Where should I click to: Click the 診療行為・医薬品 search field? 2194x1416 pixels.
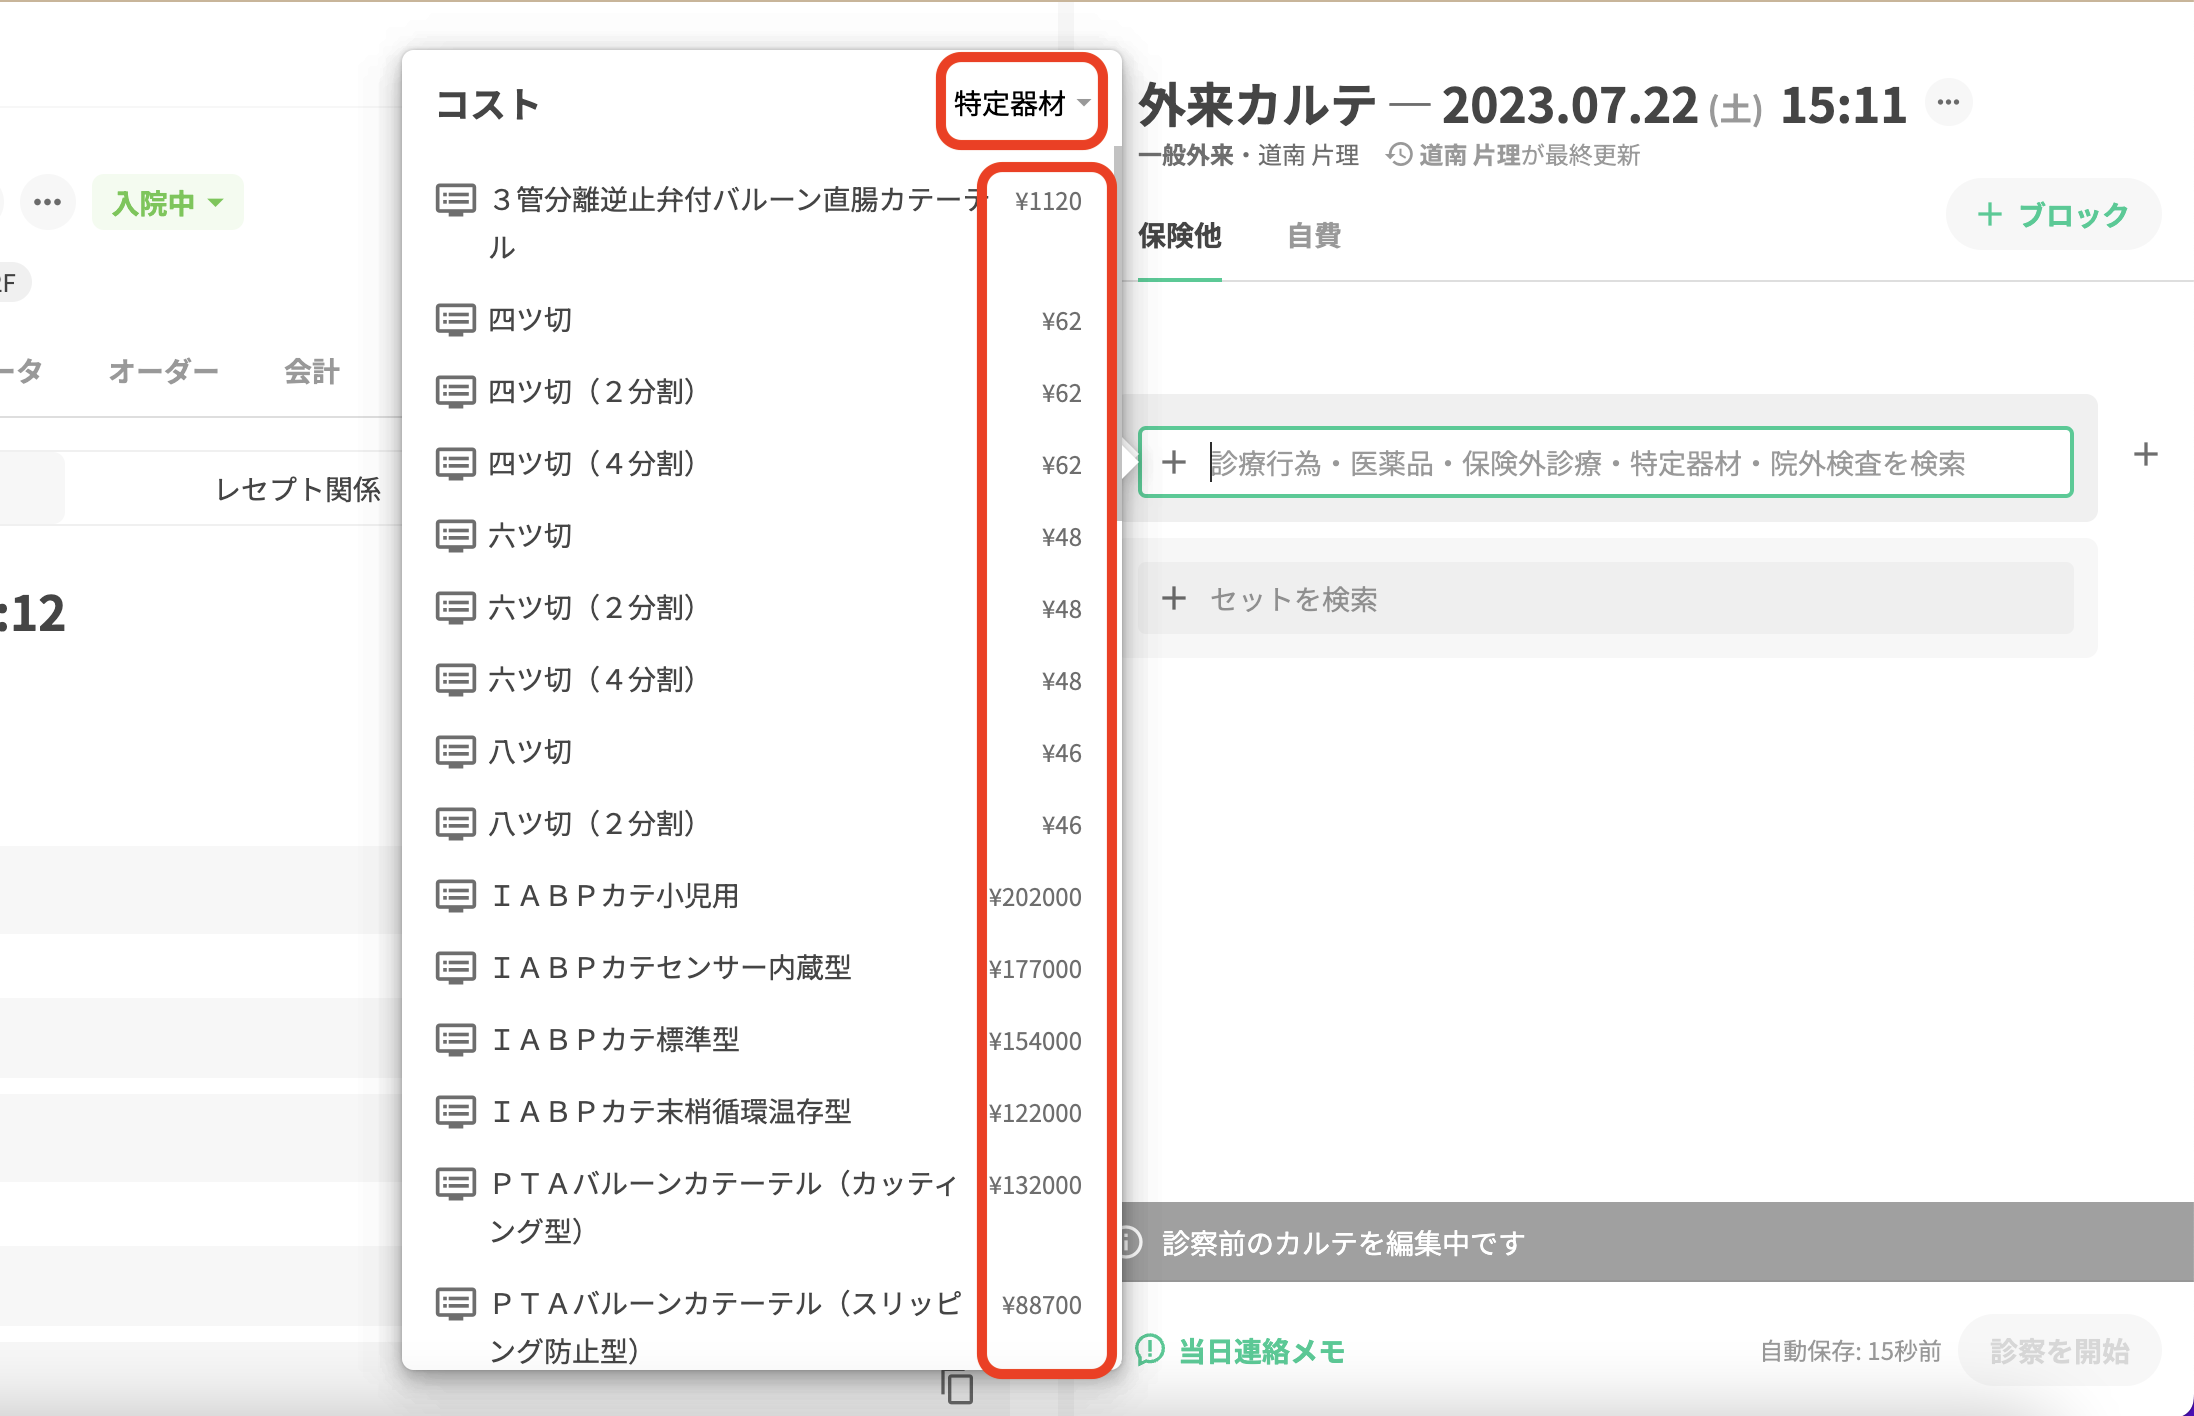click(x=1604, y=463)
